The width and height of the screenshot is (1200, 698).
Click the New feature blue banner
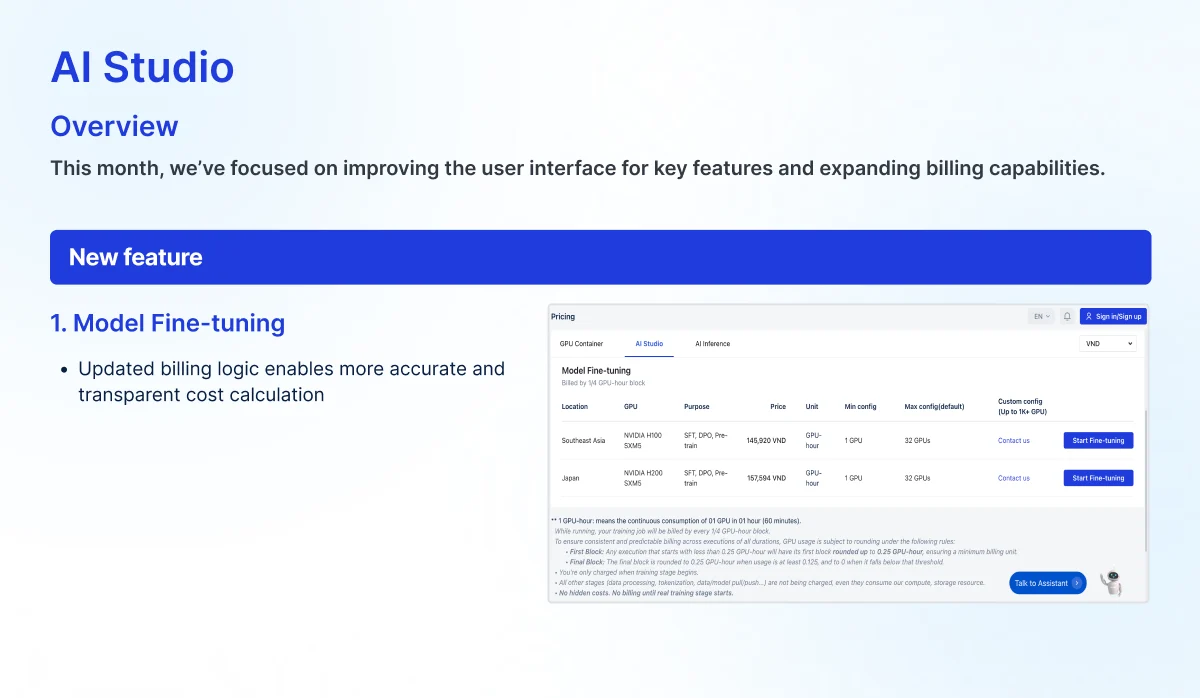[x=600, y=257]
